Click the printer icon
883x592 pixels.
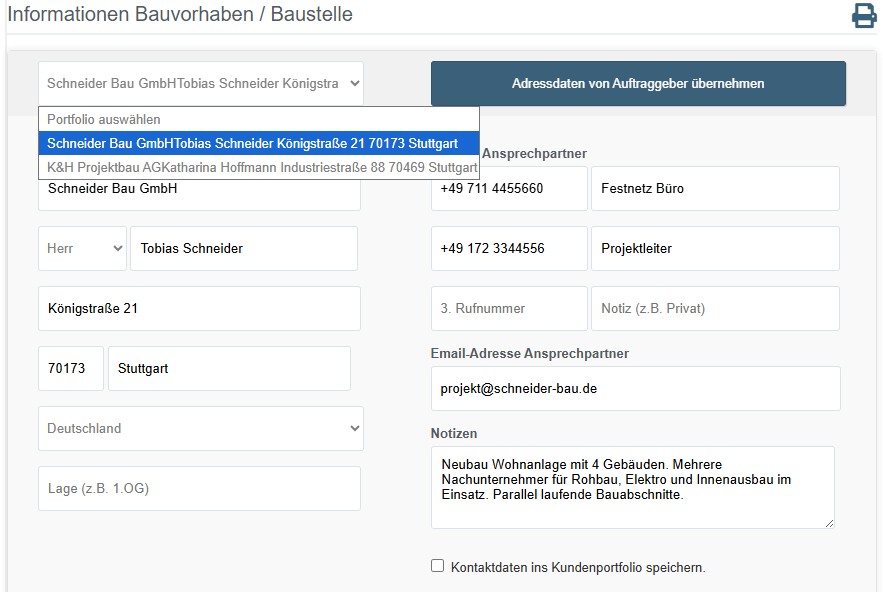(864, 16)
